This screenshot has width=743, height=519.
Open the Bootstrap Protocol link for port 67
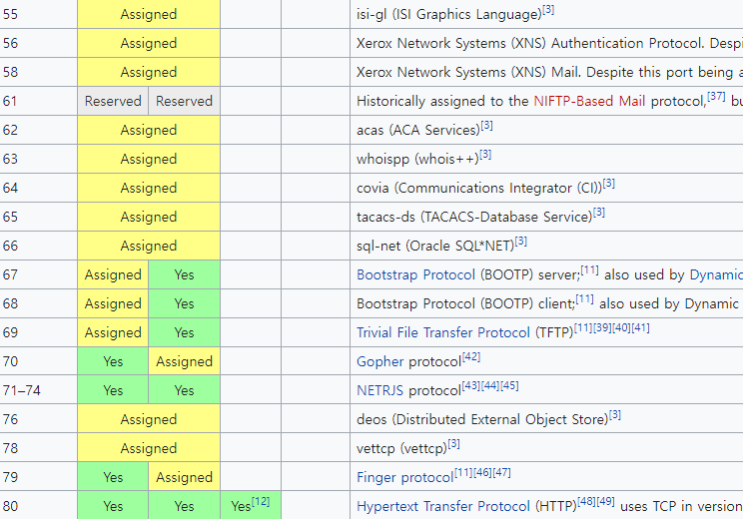(x=416, y=275)
